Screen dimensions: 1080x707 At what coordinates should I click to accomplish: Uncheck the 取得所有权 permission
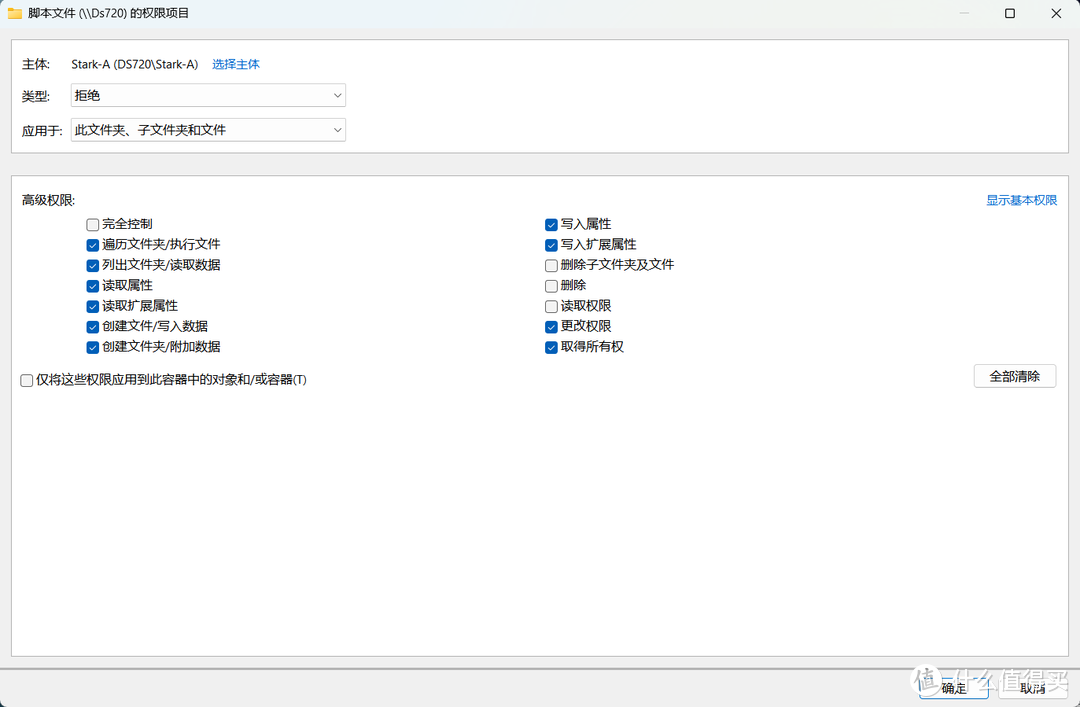[551, 348]
